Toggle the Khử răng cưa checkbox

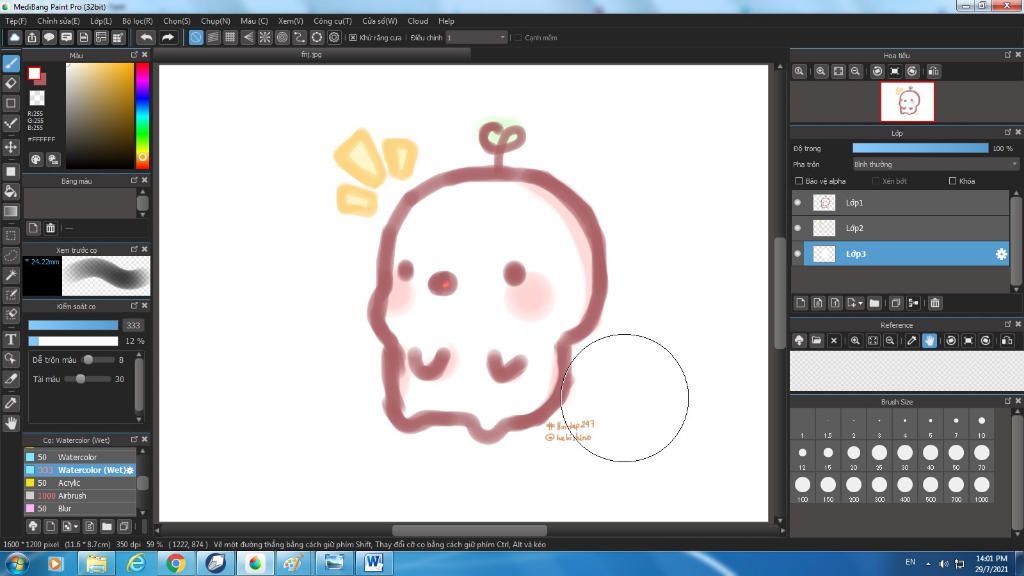[x=353, y=38]
